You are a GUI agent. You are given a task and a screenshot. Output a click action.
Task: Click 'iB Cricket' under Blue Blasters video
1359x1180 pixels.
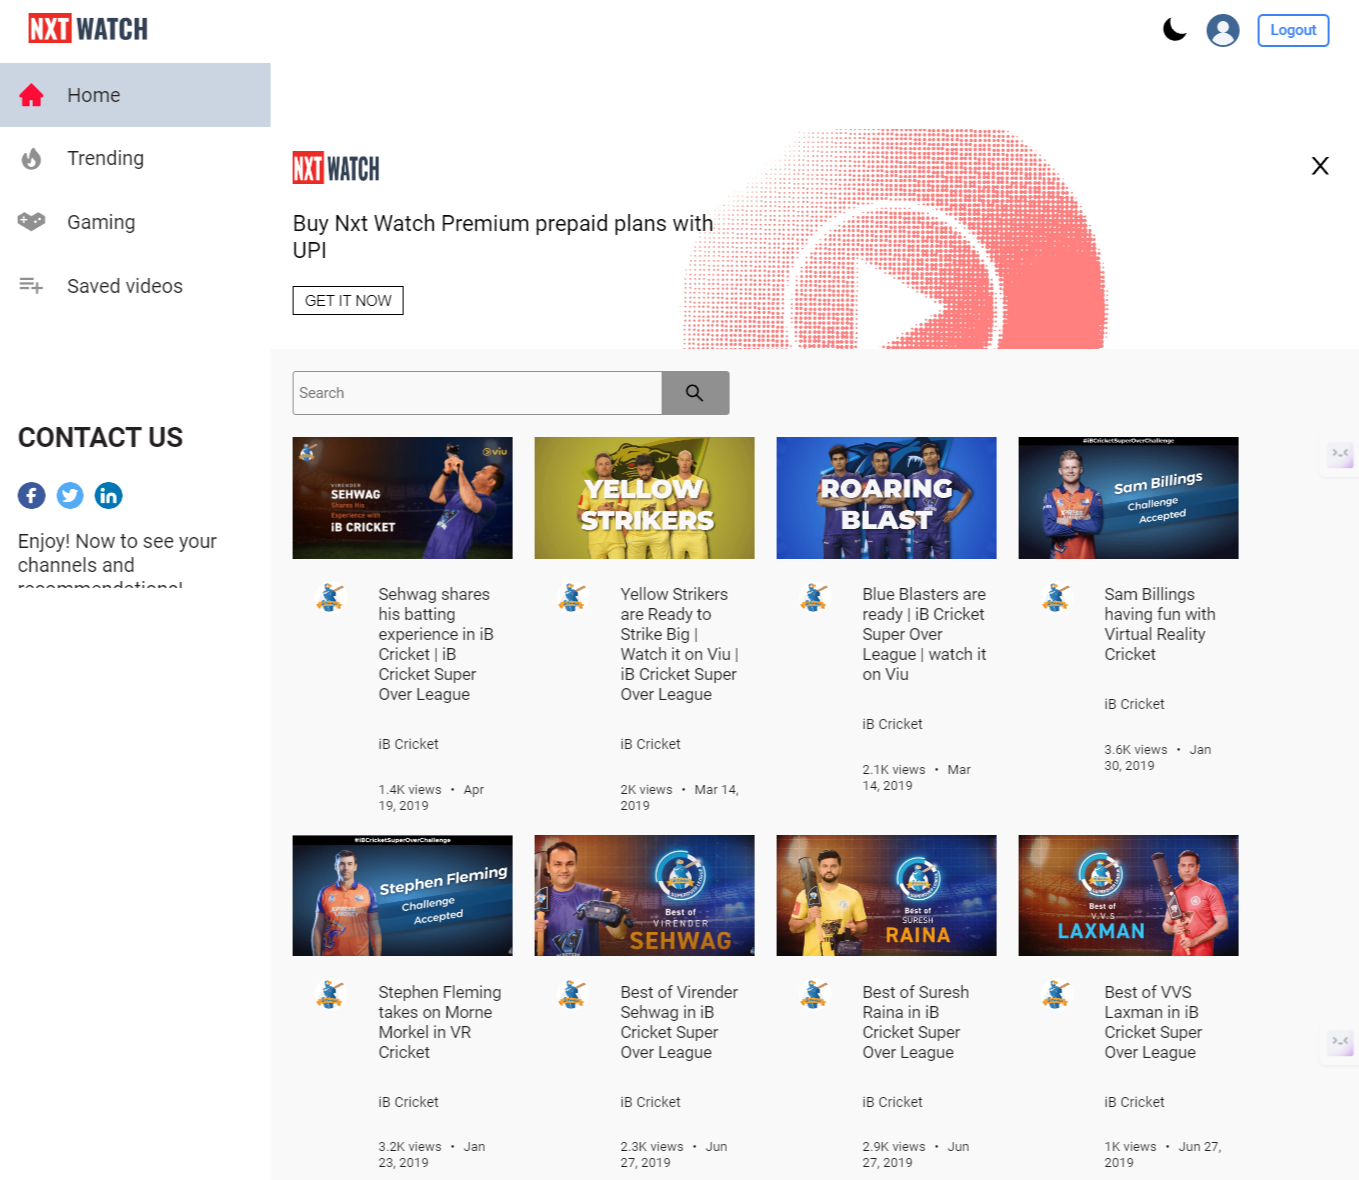pos(892,724)
